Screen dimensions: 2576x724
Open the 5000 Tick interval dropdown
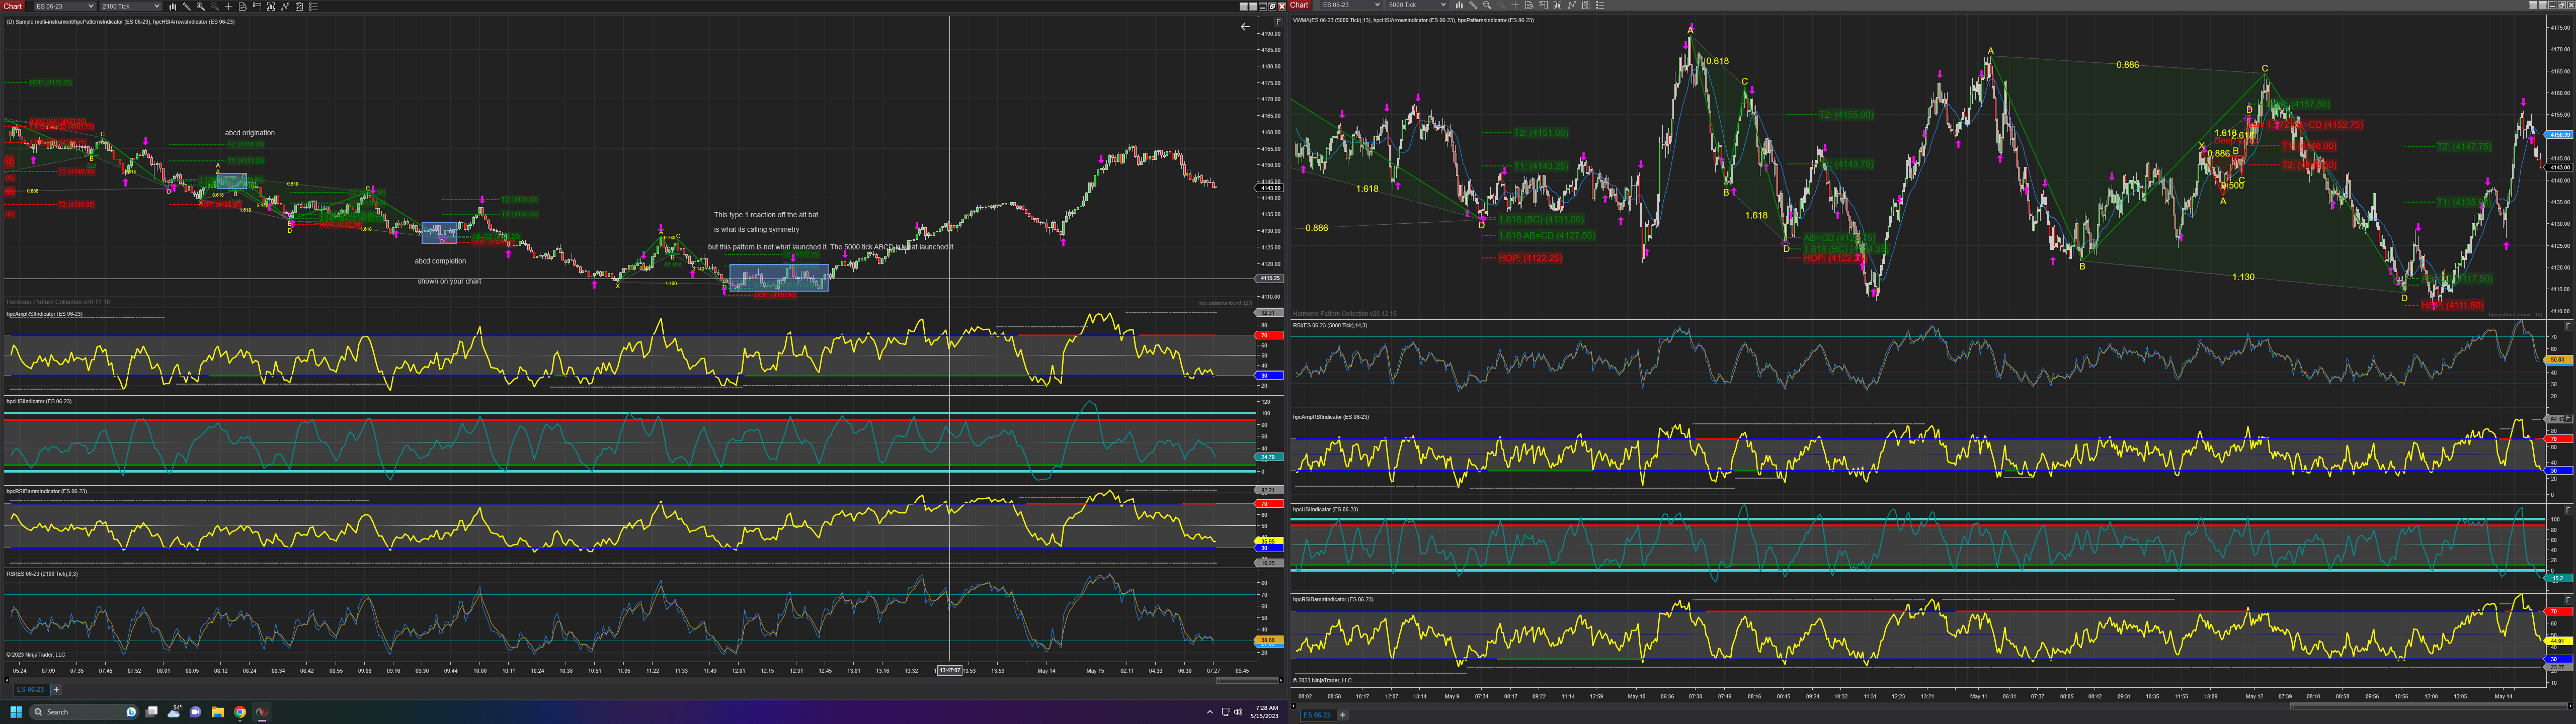pos(1418,5)
